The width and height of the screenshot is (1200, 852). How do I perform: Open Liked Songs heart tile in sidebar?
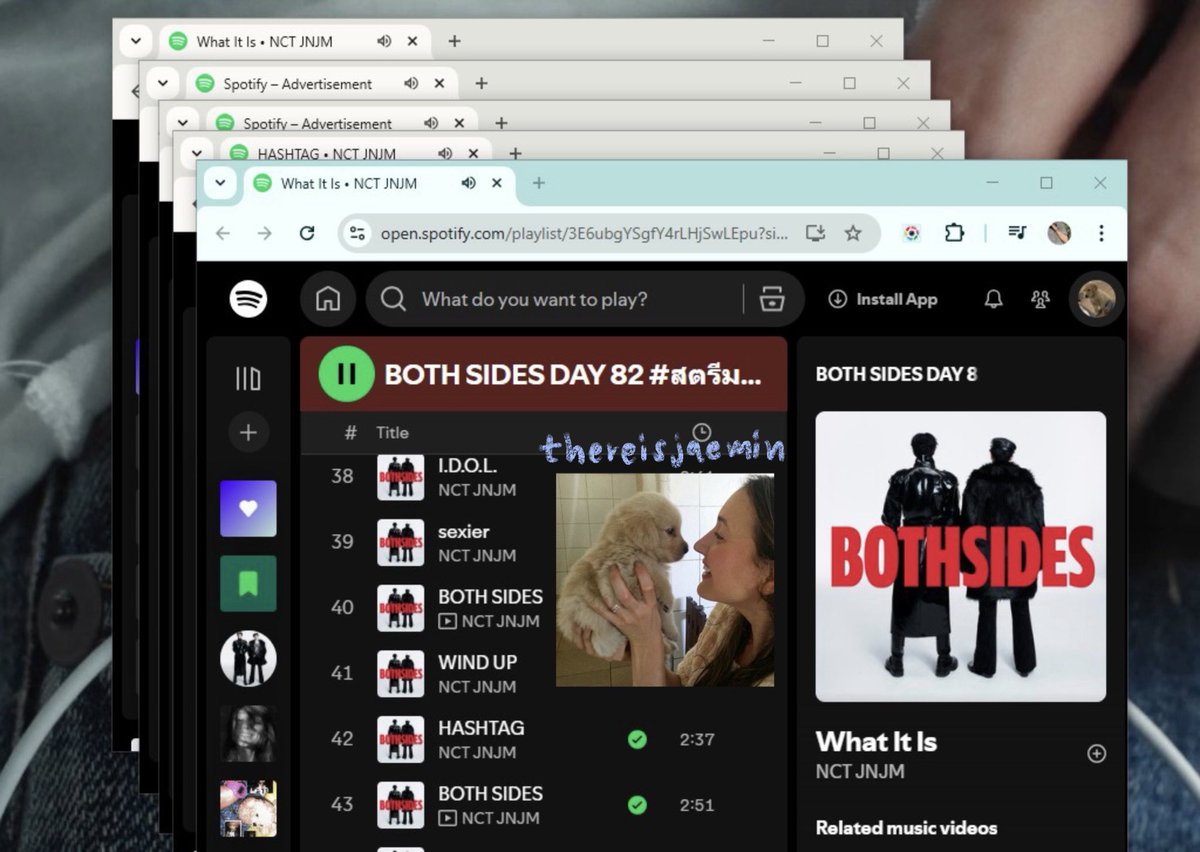pyautogui.click(x=248, y=508)
